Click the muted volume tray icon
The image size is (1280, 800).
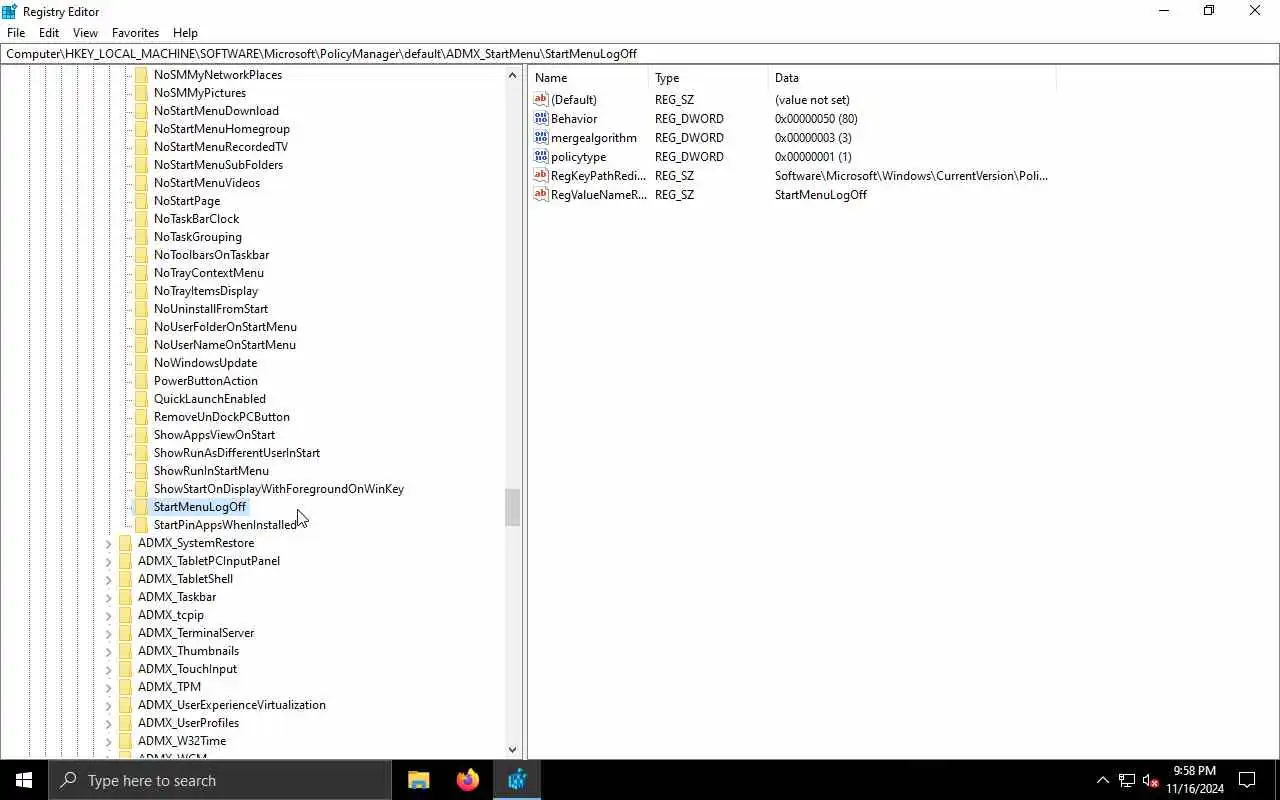click(x=1151, y=780)
